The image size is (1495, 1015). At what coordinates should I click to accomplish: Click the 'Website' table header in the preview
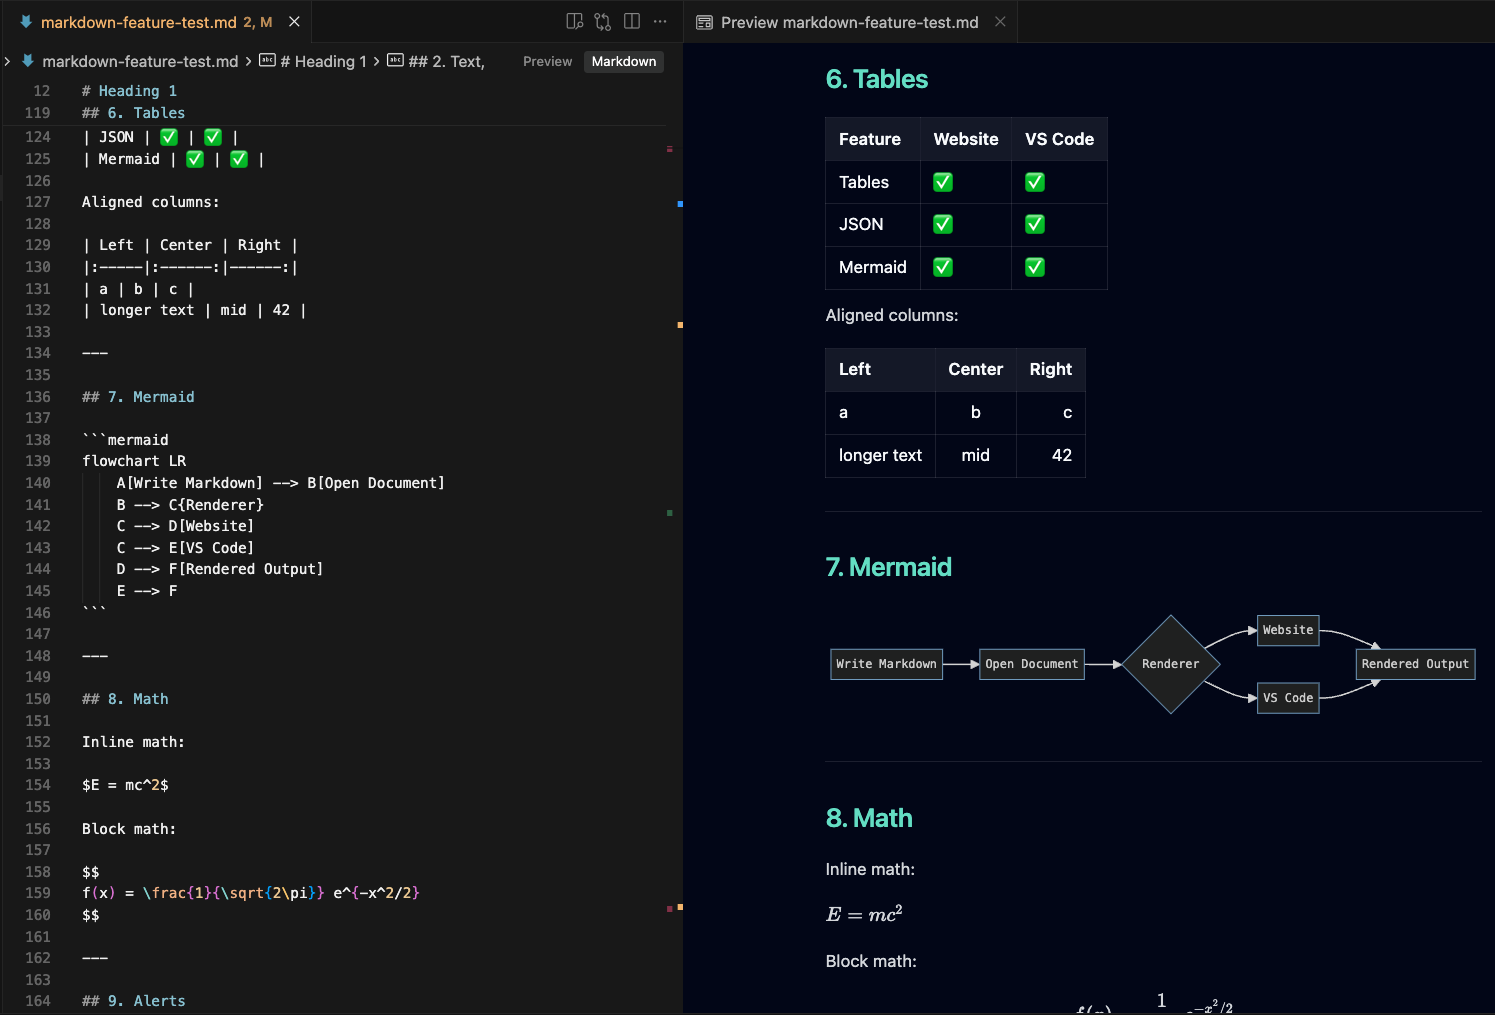[x=966, y=139]
